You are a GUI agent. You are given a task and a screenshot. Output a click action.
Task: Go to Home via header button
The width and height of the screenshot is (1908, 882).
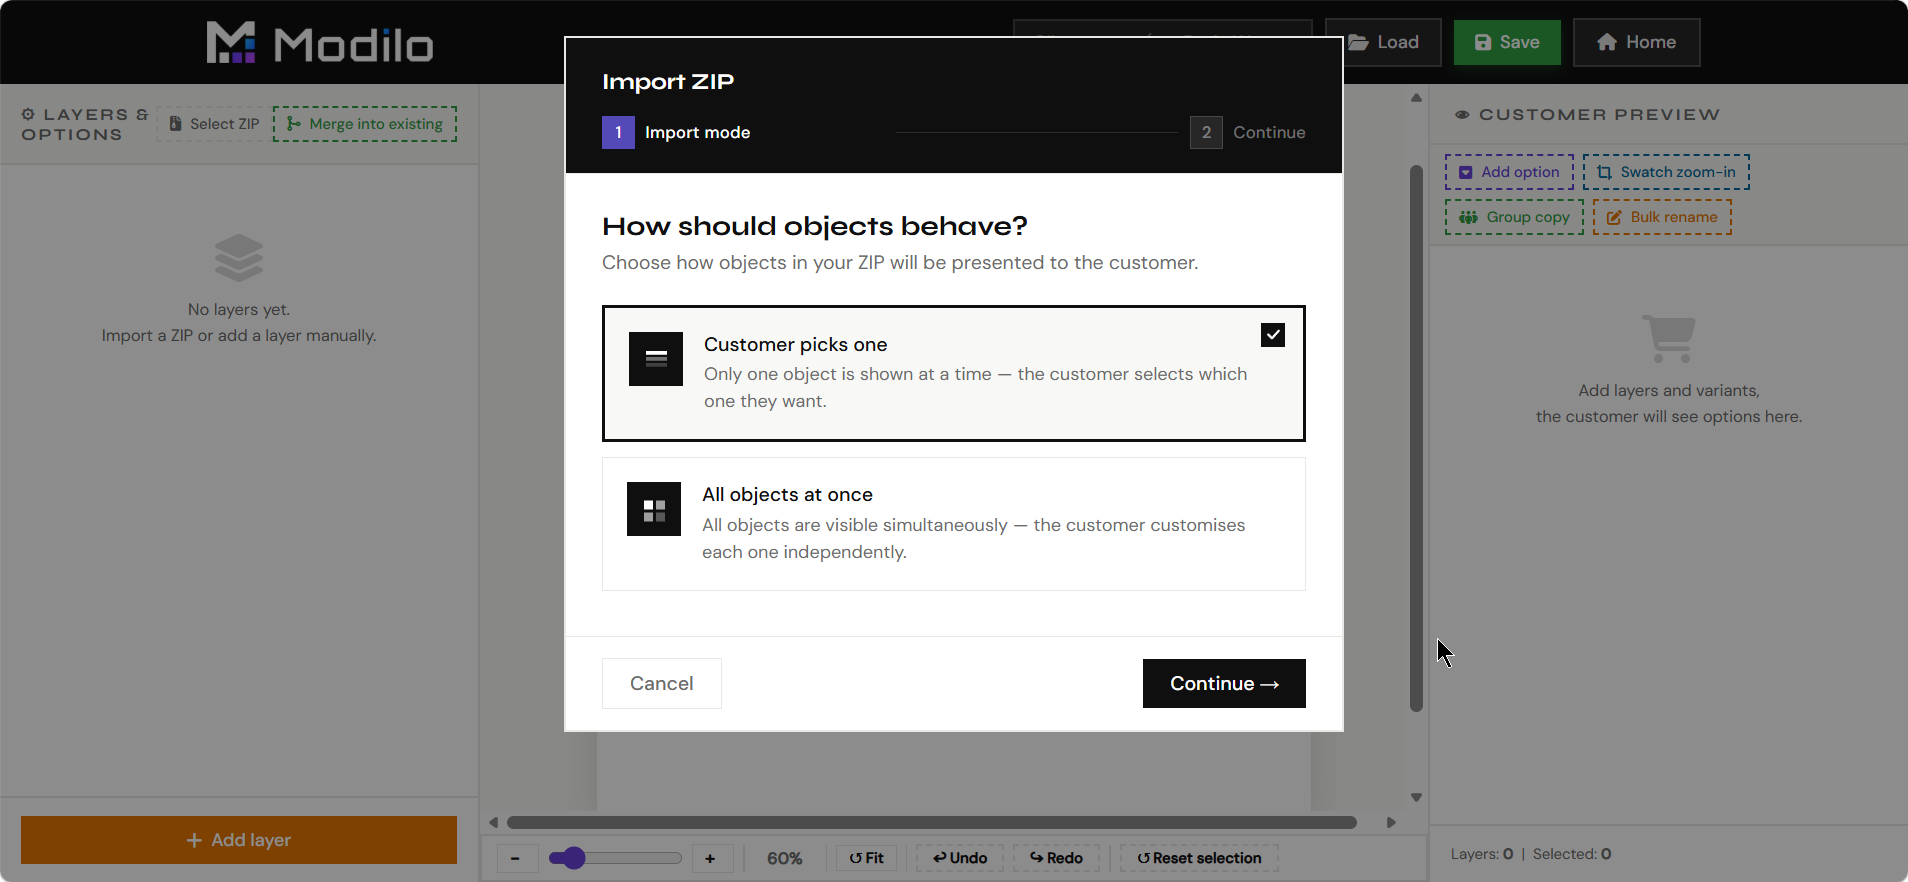[1636, 42]
